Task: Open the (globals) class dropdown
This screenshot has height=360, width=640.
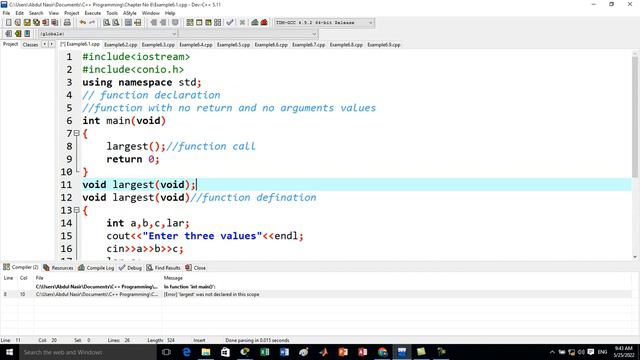Action: coord(108,34)
